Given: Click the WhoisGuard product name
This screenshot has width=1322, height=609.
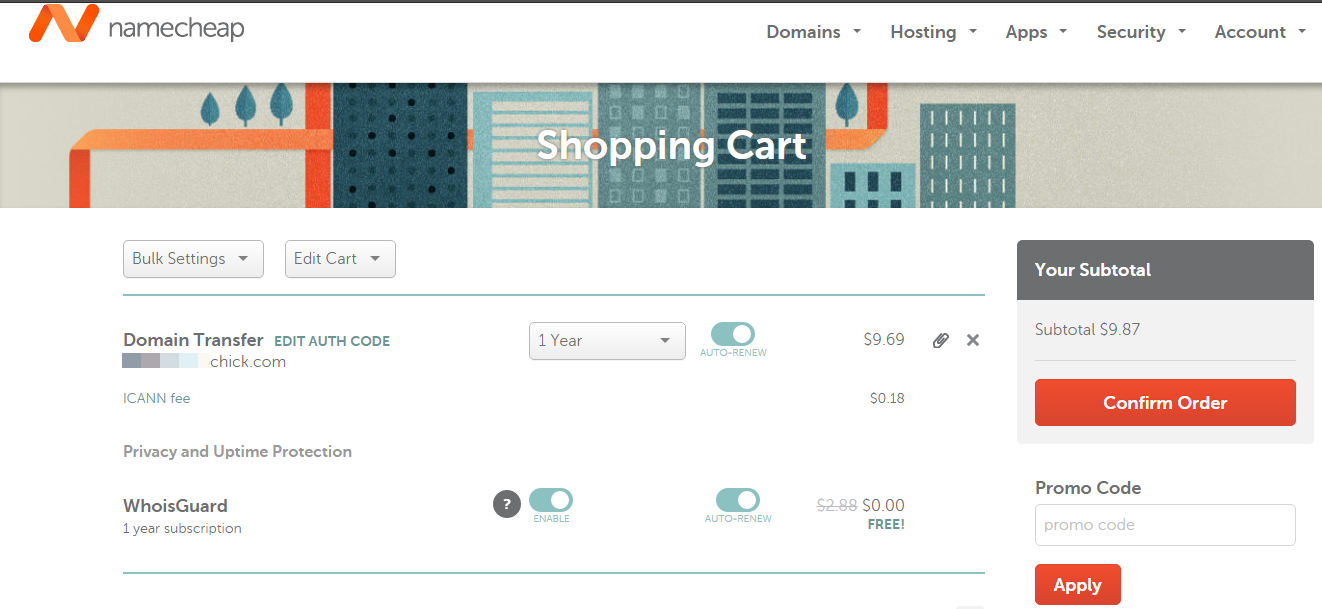Looking at the screenshot, I should click(x=175, y=506).
